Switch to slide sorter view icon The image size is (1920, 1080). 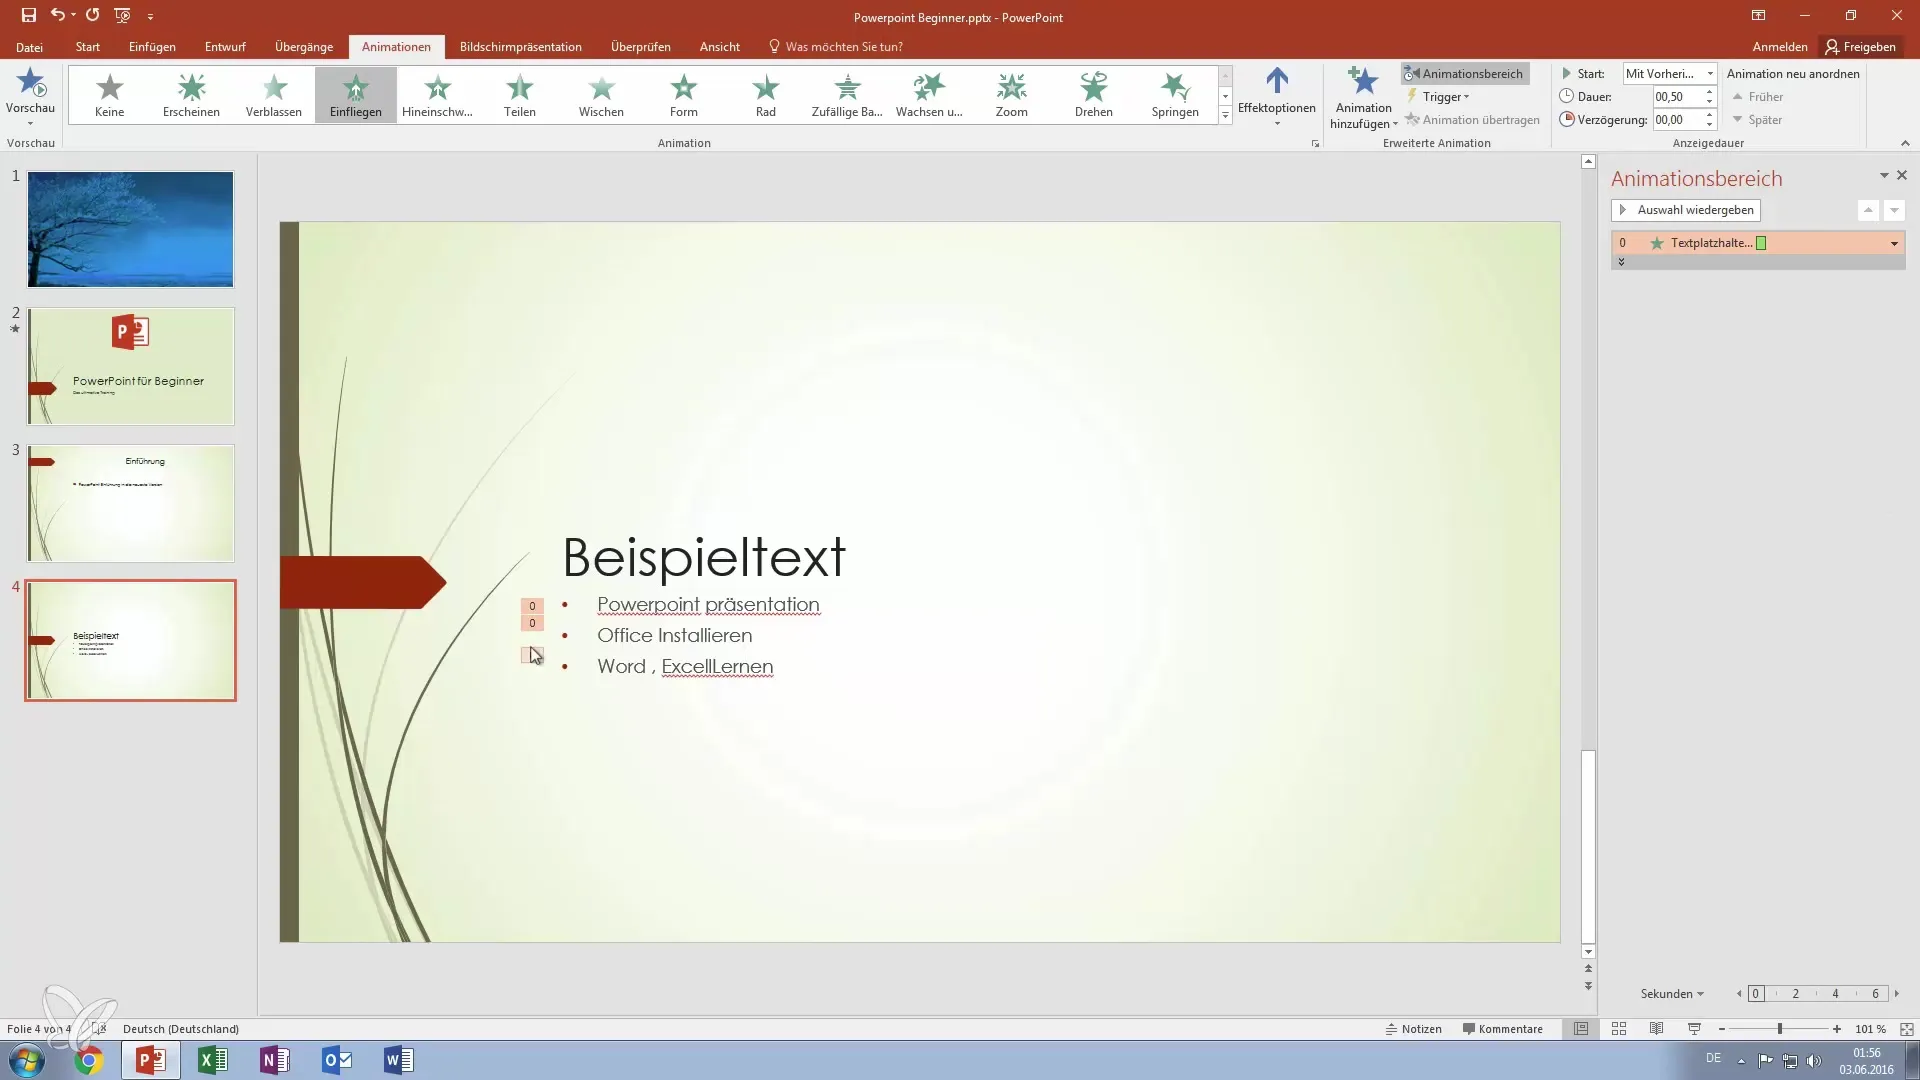point(1619,1029)
